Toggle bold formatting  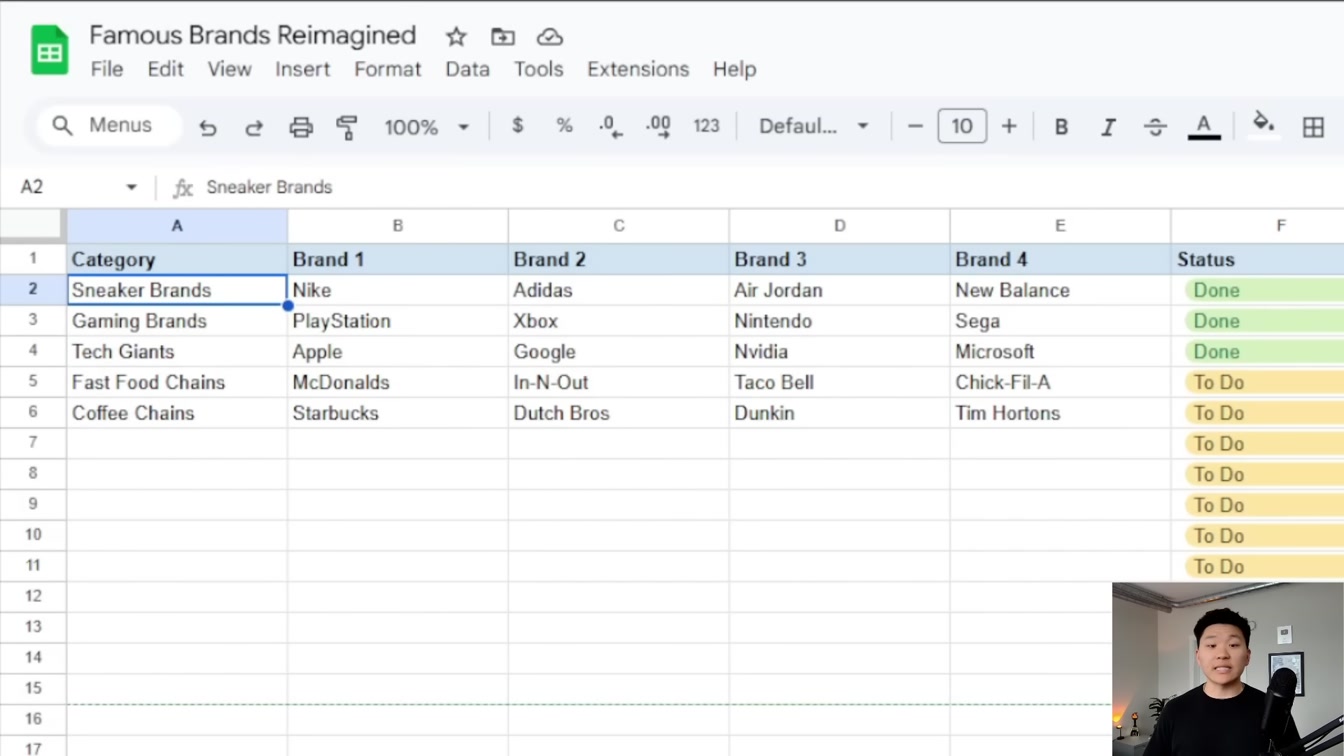pos(1061,127)
